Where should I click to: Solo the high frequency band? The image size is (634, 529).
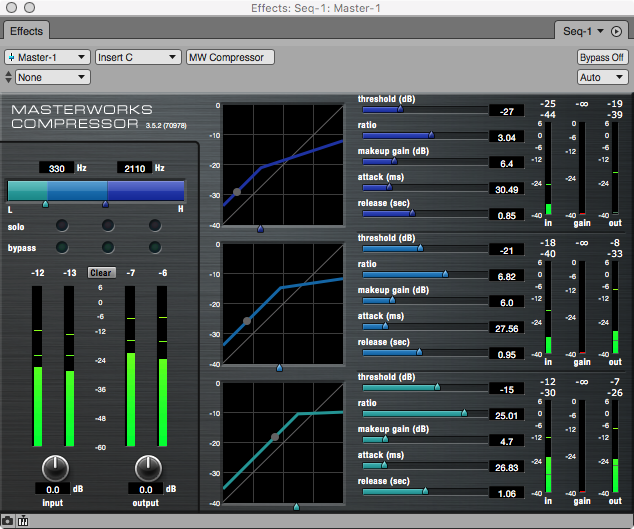pyautogui.click(x=155, y=225)
